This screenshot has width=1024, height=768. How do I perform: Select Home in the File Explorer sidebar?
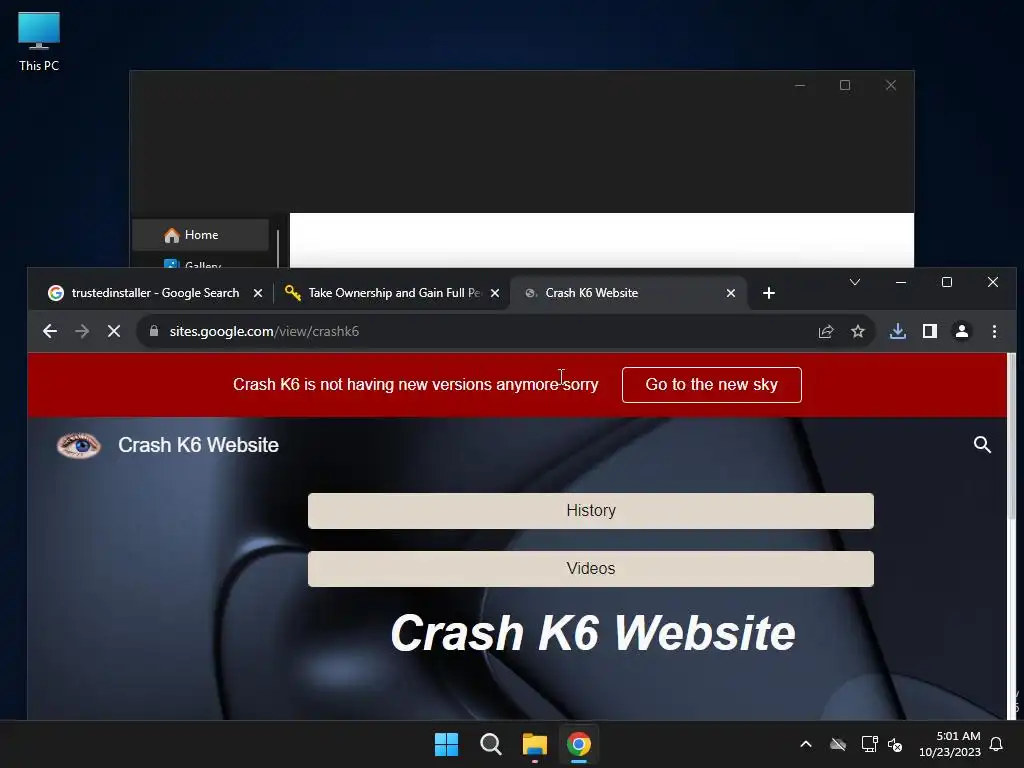[x=200, y=235]
